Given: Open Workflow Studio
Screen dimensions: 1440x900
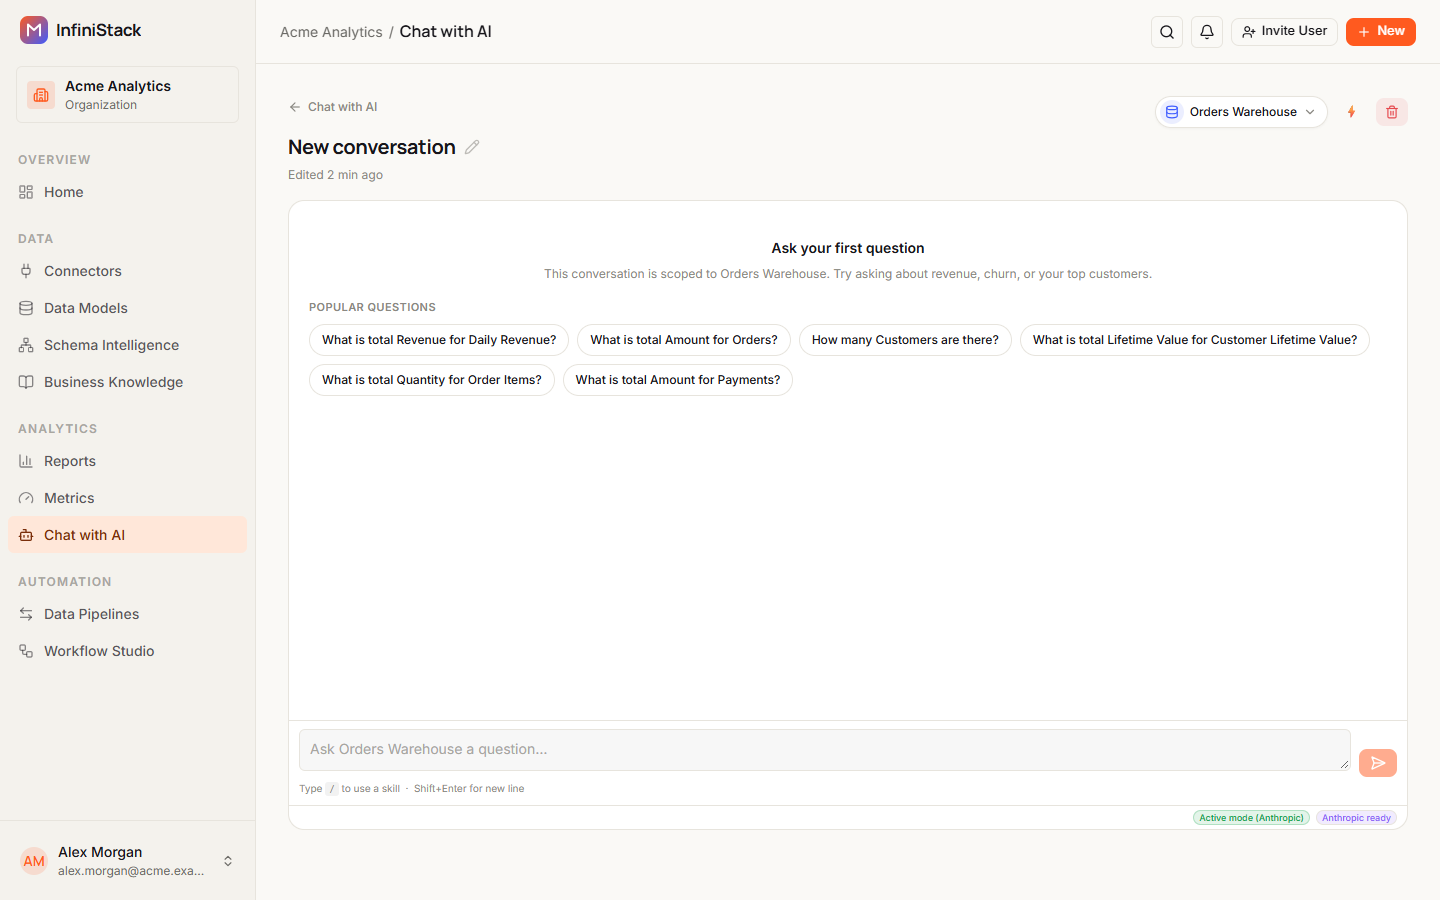Looking at the screenshot, I should click(x=127, y=651).
